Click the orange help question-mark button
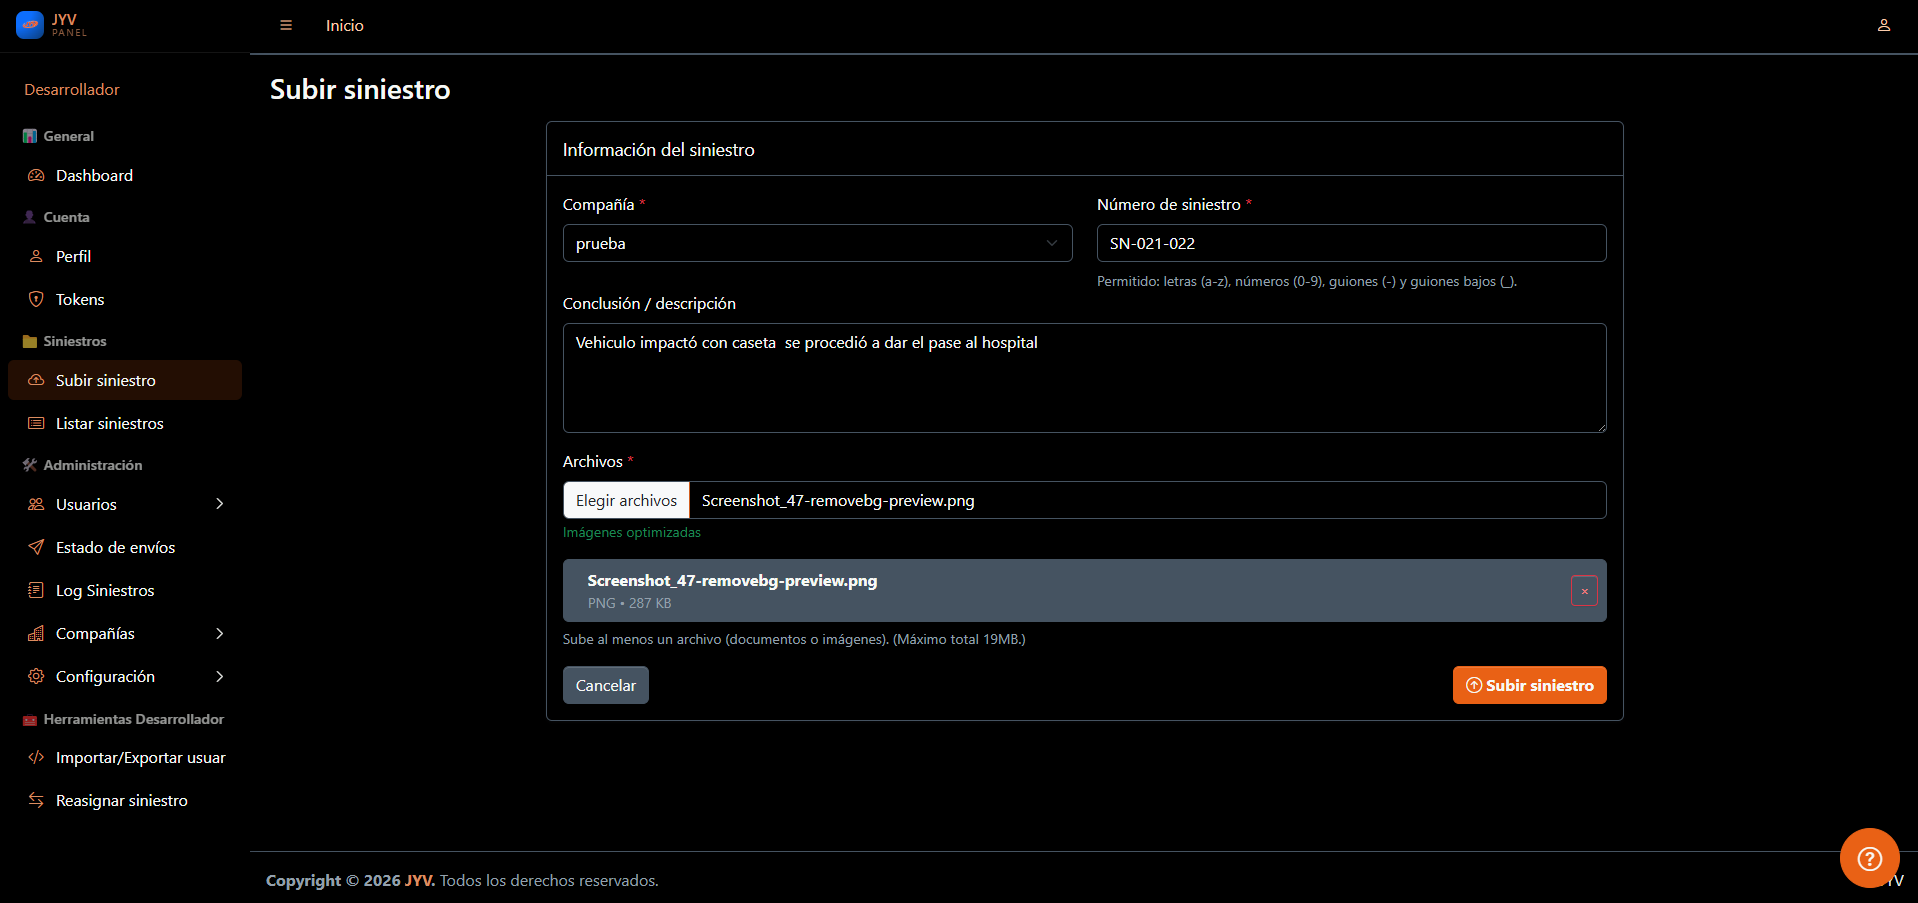This screenshot has width=1918, height=903. point(1869,858)
